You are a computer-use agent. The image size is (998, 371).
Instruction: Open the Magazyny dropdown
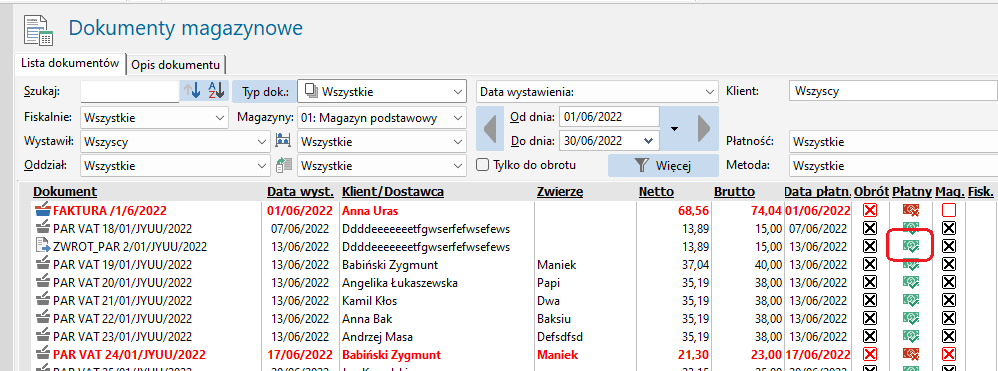coord(382,118)
